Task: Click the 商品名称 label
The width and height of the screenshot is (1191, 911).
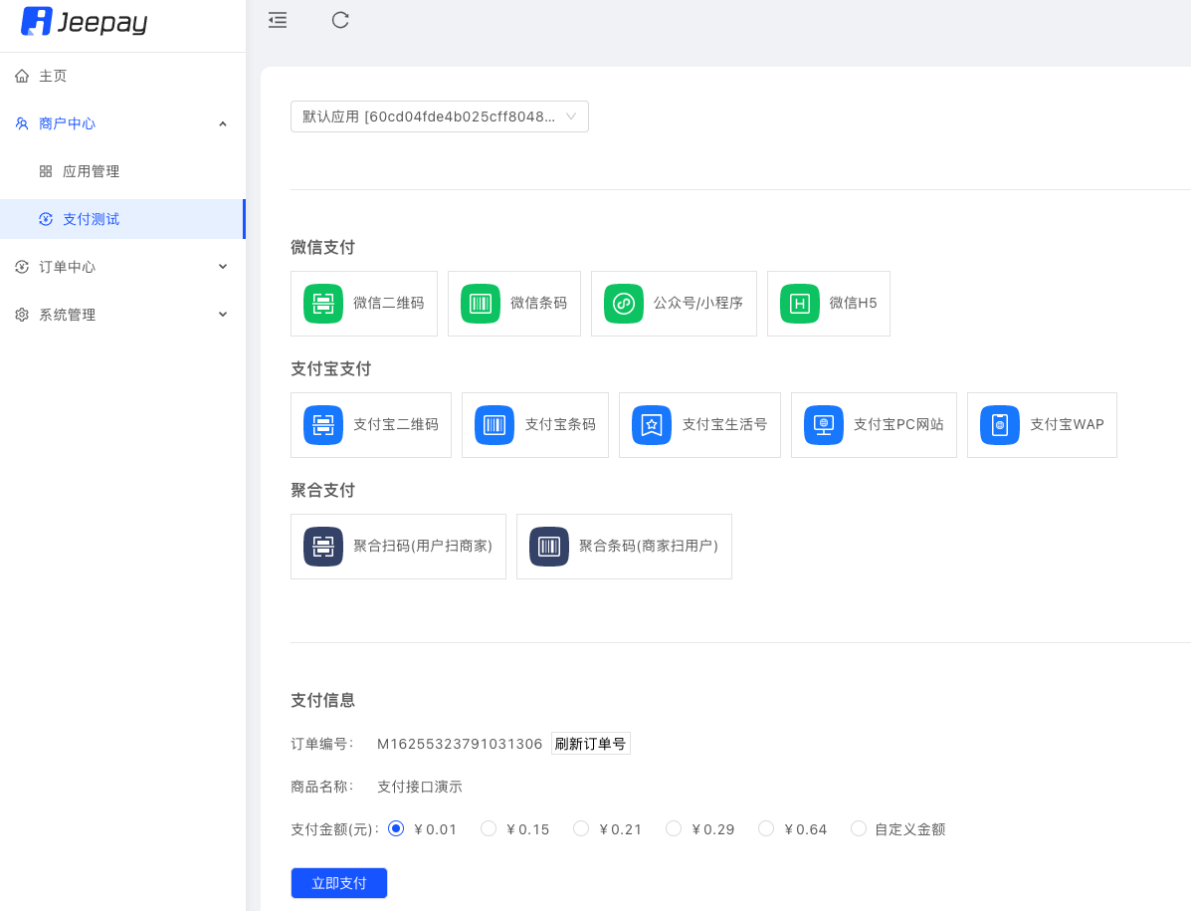Action: coord(322,787)
